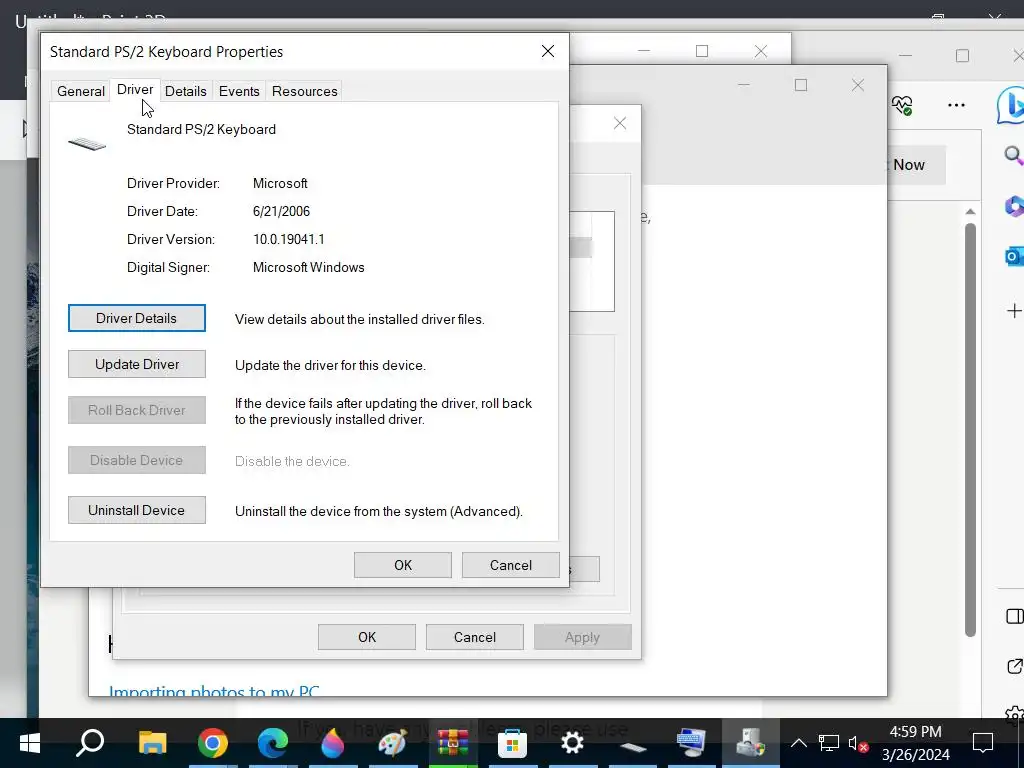Image resolution: width=1024 pixels, height=768 pixels.
Task: Open the Edge sidebar search icon
Action: [1013, 155]
